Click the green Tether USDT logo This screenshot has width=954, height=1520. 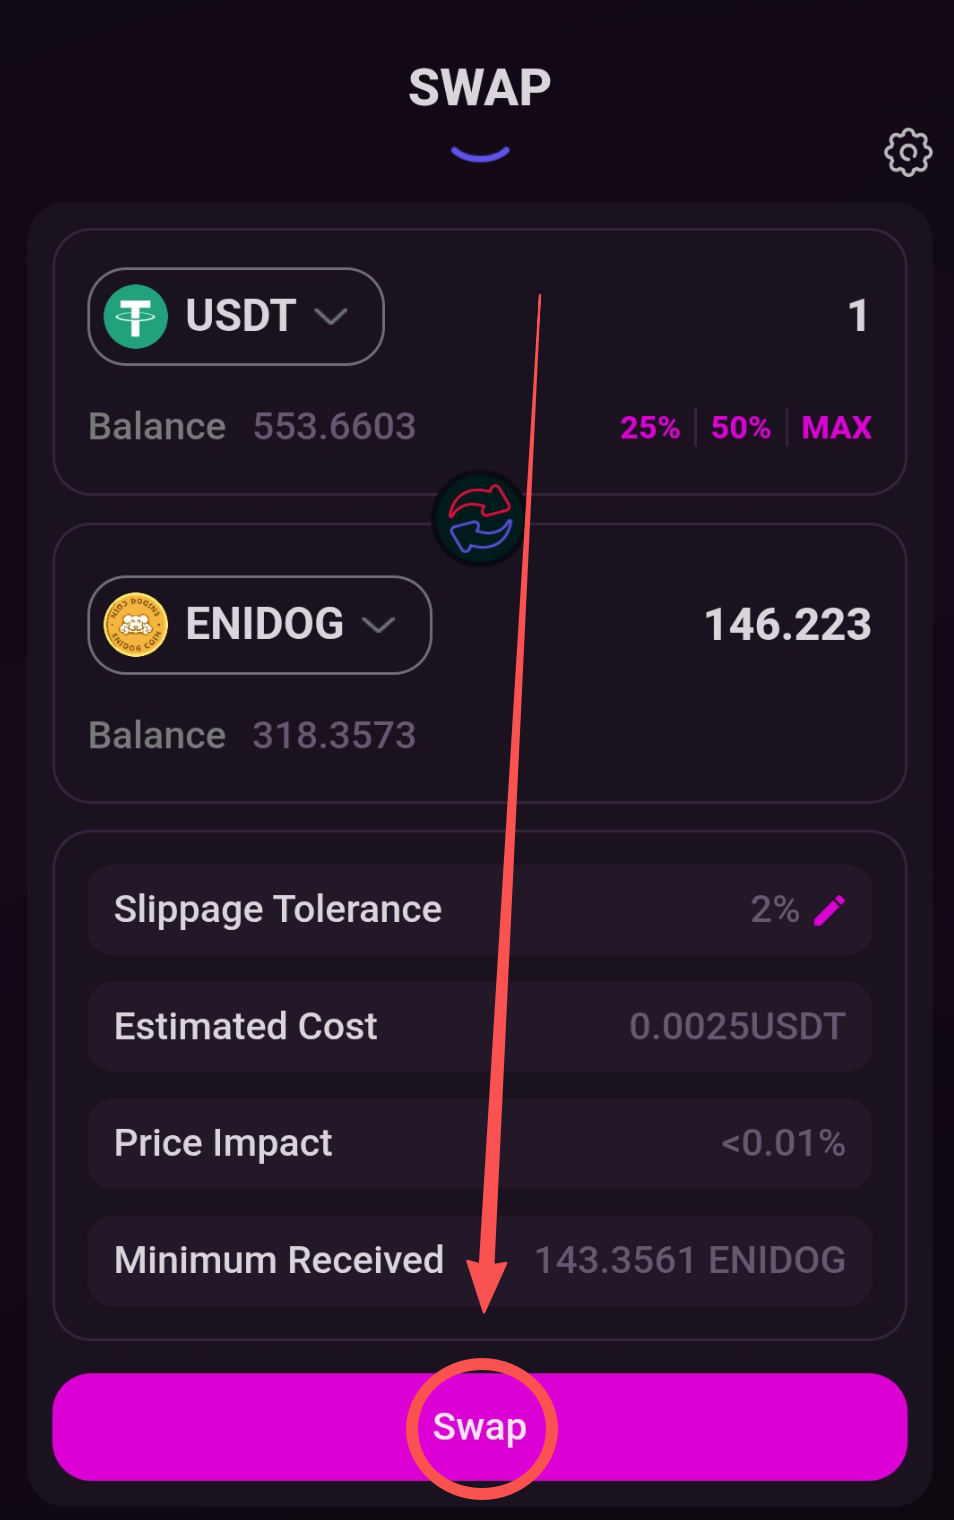(x=136, y=317)
